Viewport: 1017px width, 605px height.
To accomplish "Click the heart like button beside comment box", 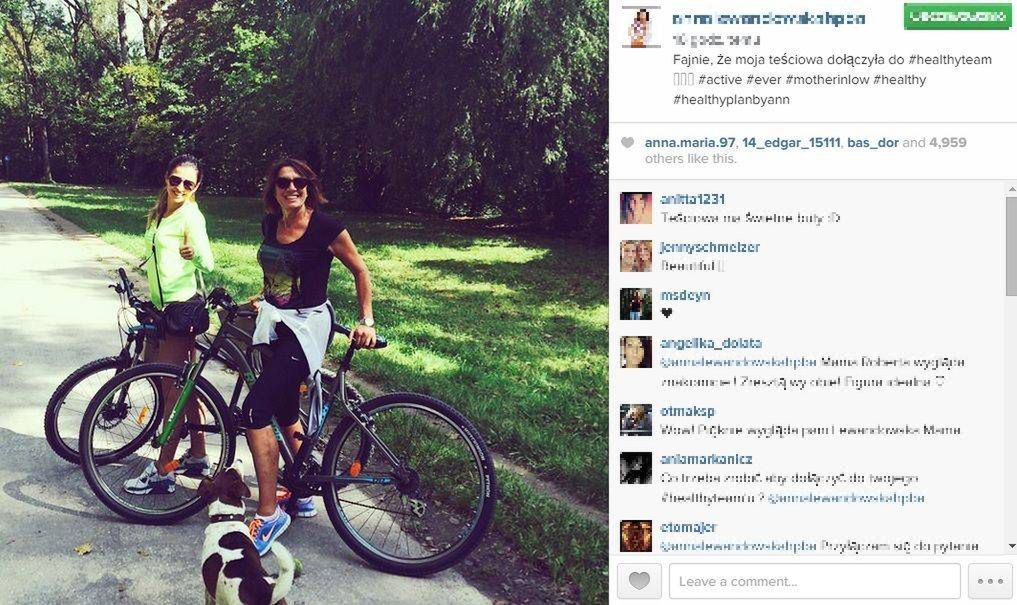I will 639,581.
